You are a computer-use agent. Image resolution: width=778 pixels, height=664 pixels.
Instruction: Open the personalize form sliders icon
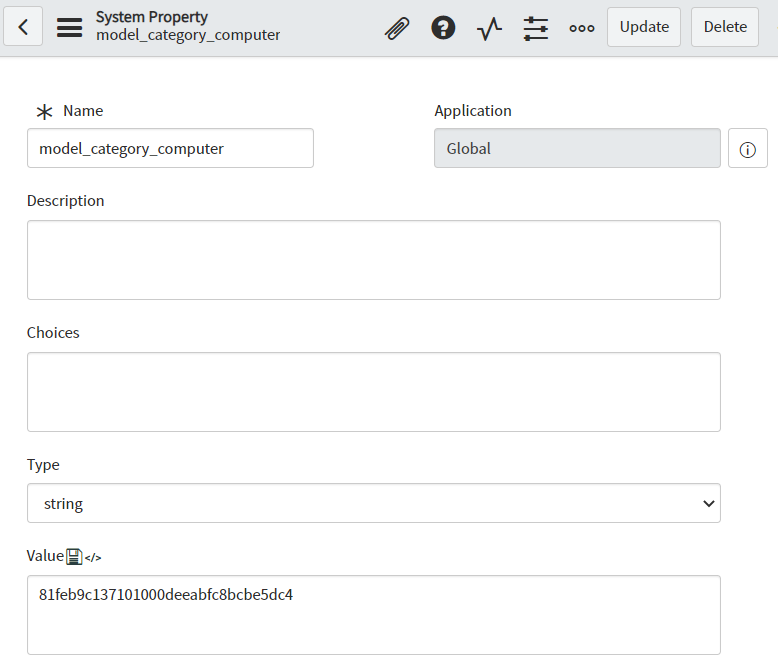click(536, 28)
